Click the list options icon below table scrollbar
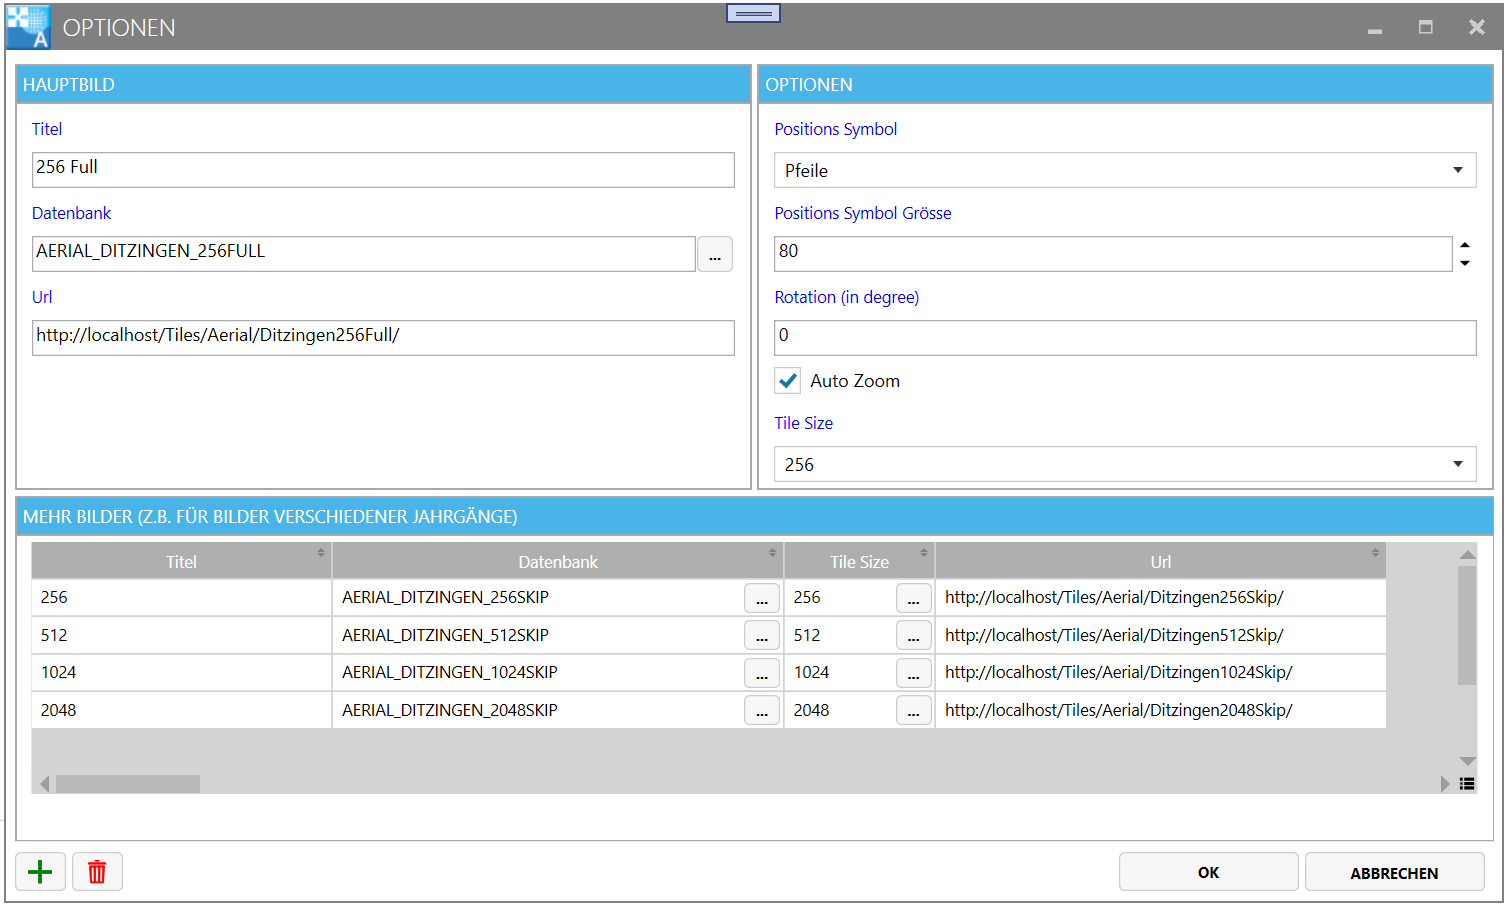The height and width of the screenshot is (907, 1504). coord(1467,784)
